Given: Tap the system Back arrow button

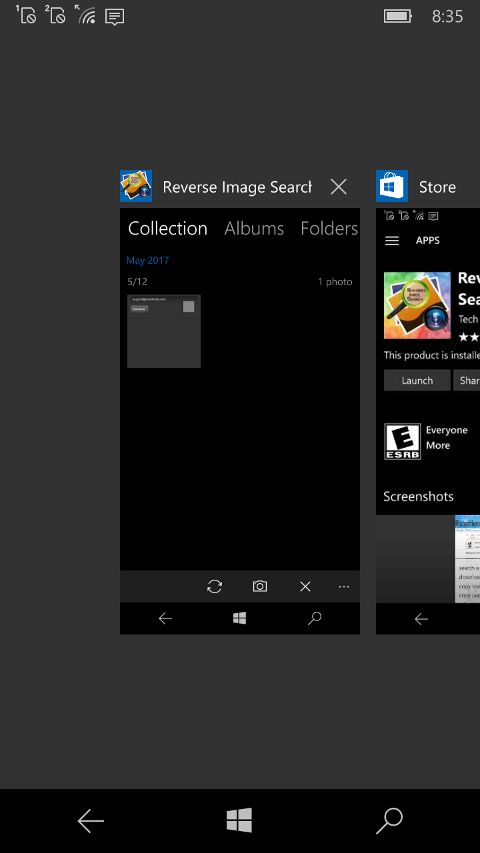Looking at the screenshot, I should pos(90,820).
